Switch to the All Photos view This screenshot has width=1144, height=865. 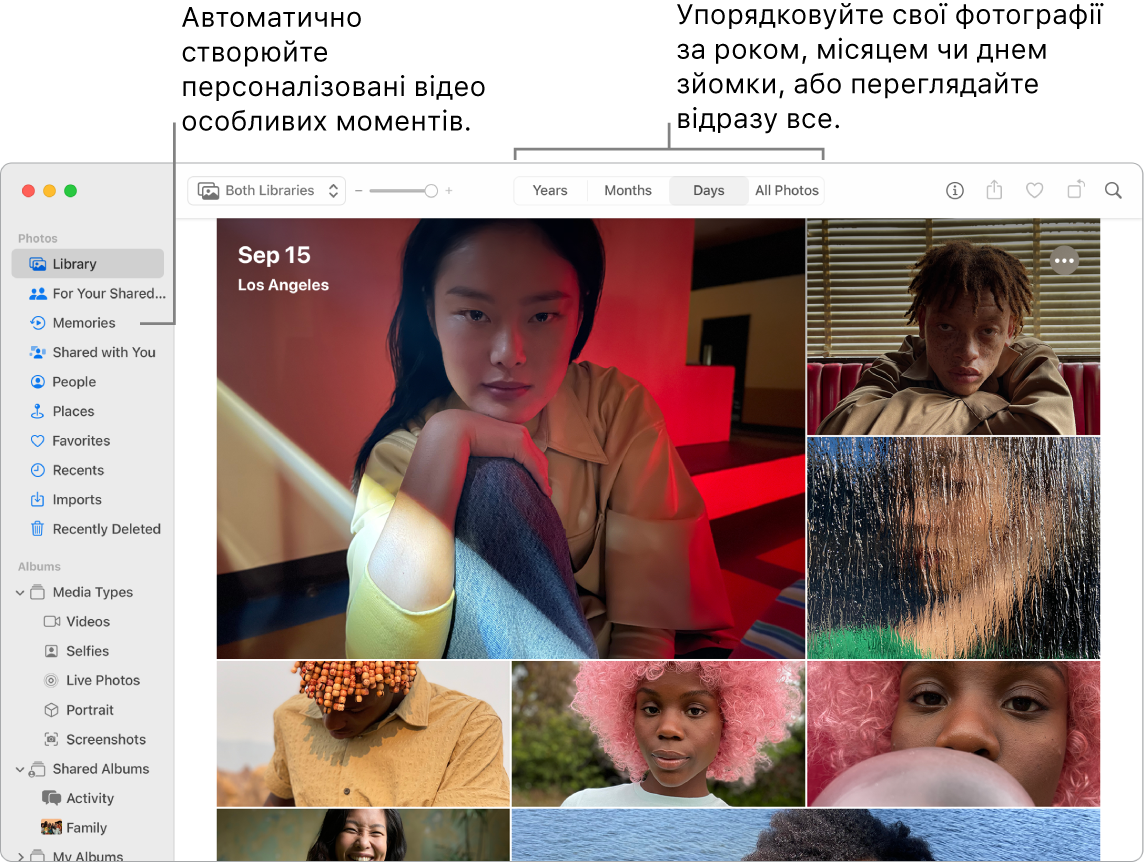786,190
